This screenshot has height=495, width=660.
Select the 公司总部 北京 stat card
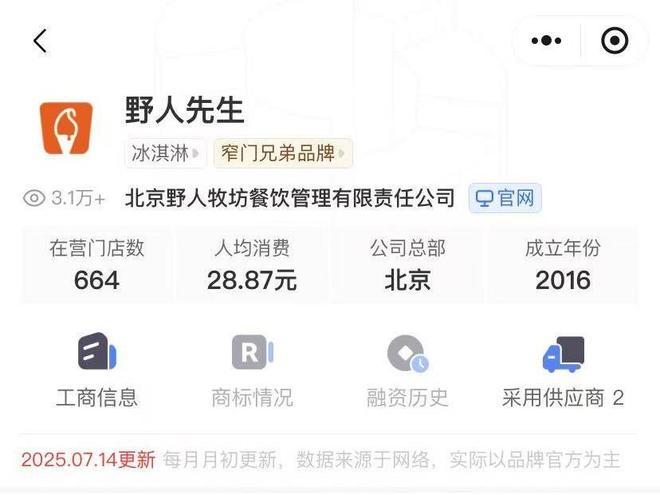click(x=407, y=265)
